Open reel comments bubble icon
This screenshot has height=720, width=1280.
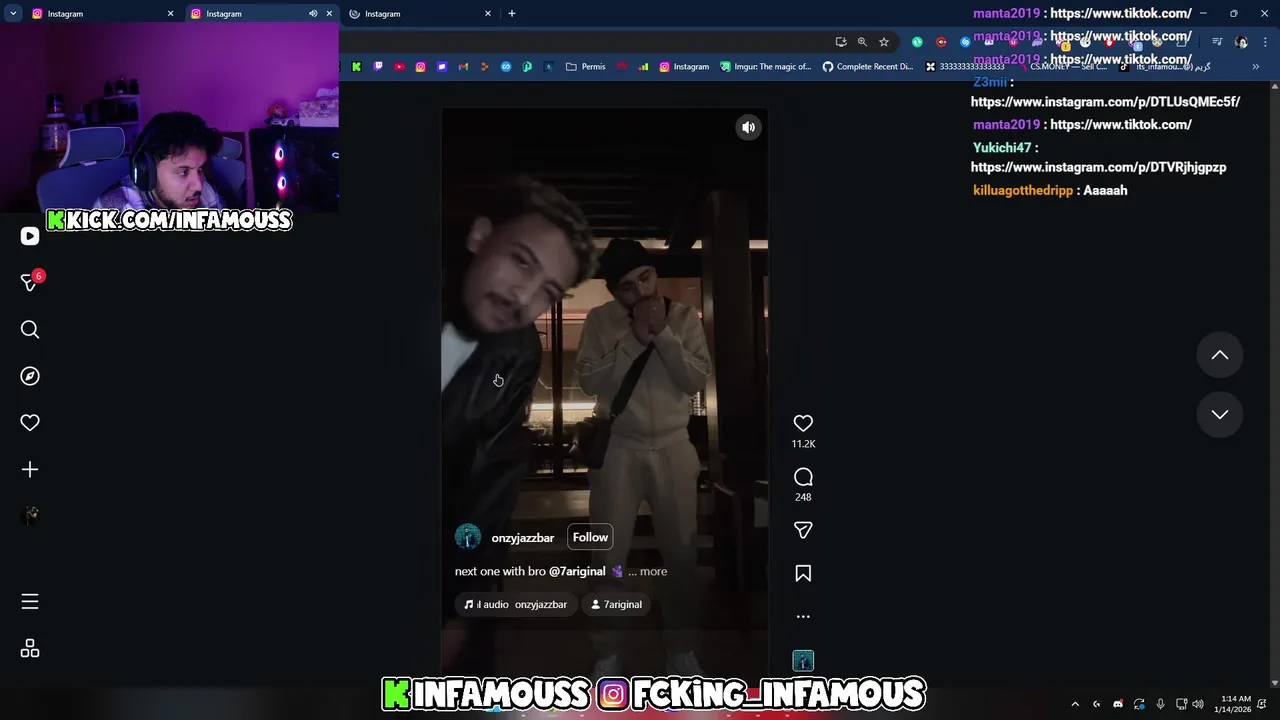[803, 477]
